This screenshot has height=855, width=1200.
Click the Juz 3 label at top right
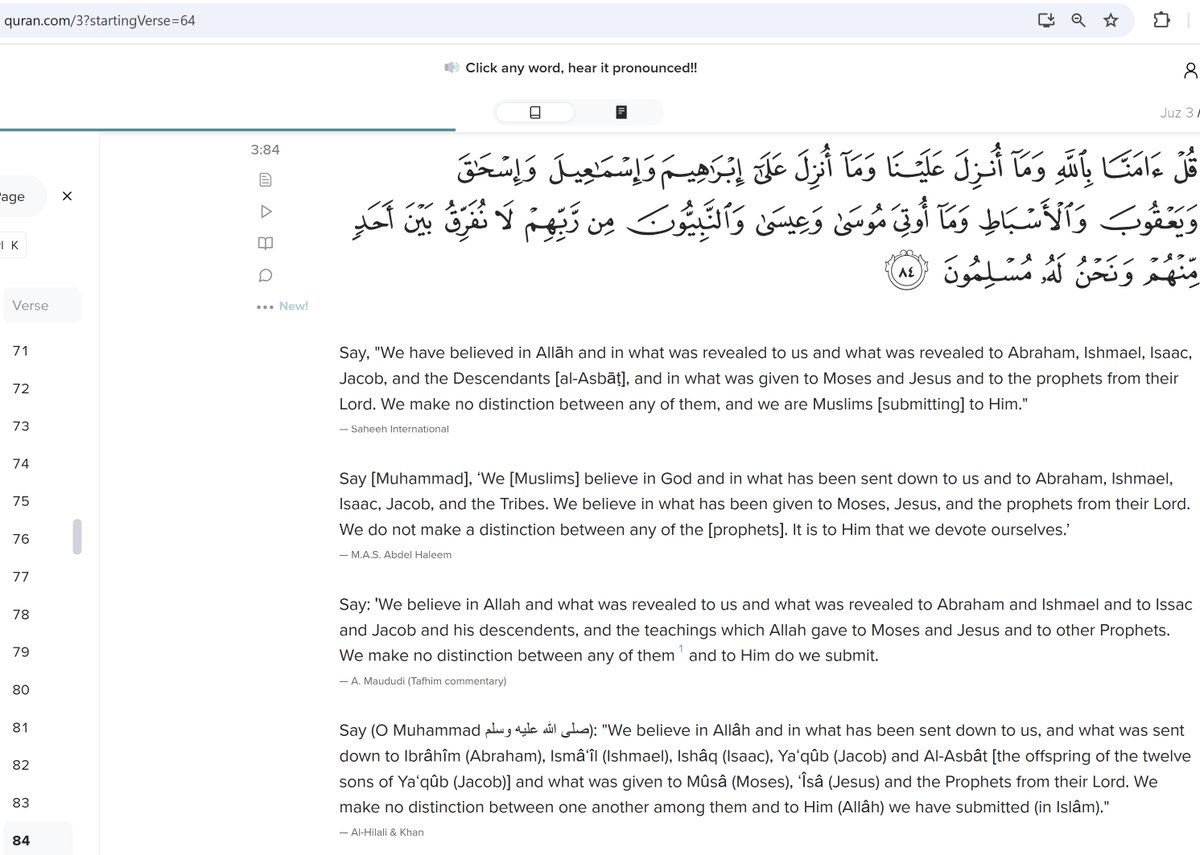pos(1176,113)
